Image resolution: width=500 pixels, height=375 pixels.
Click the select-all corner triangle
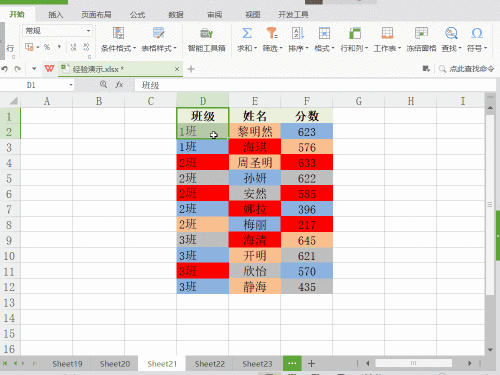[x=13, y=101]
